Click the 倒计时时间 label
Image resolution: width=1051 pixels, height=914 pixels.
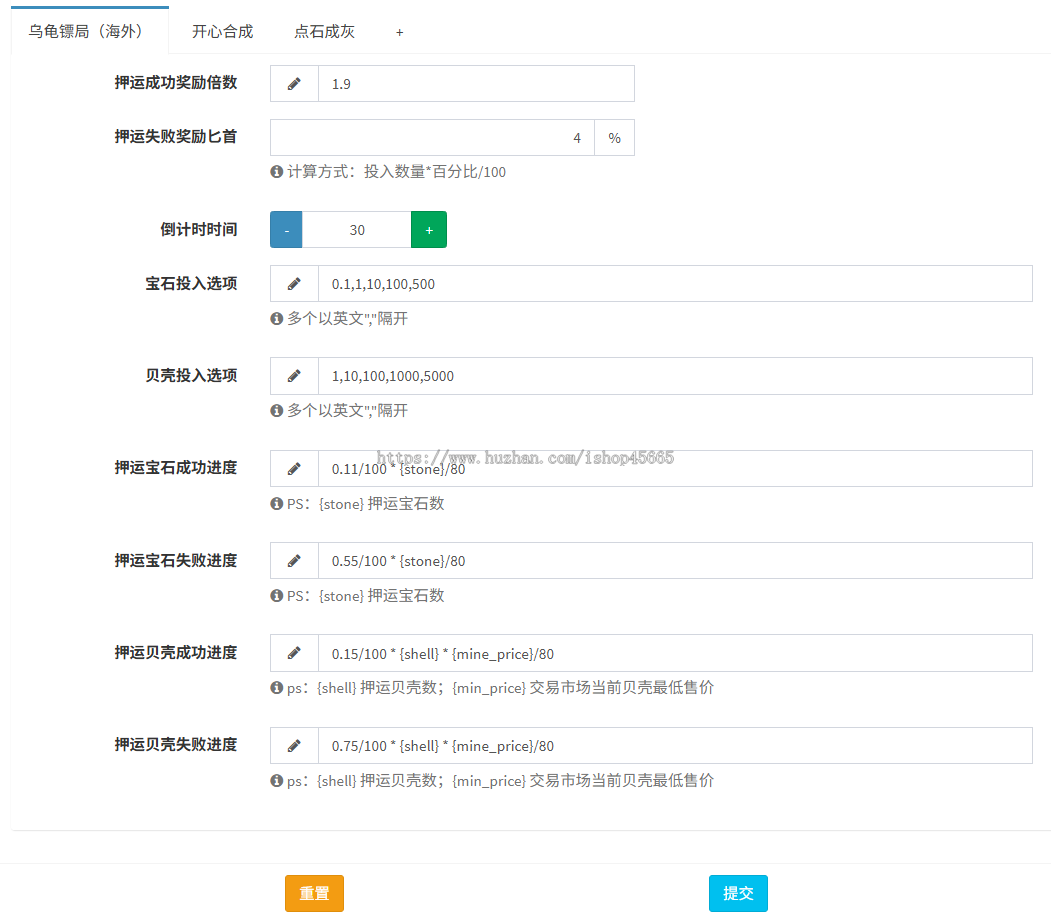[x=198, y=229]
